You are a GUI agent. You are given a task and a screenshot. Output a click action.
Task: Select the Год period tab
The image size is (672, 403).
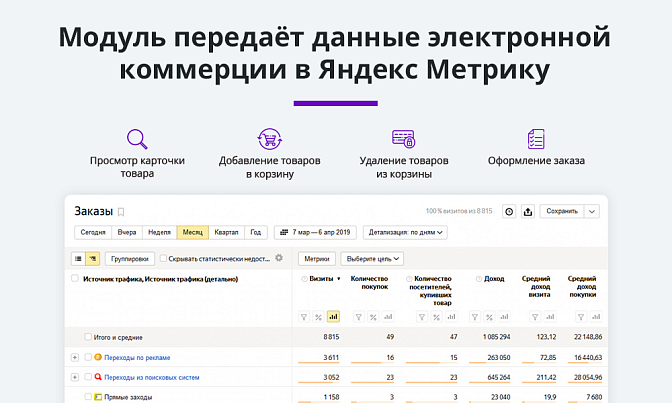click(256, 232)
